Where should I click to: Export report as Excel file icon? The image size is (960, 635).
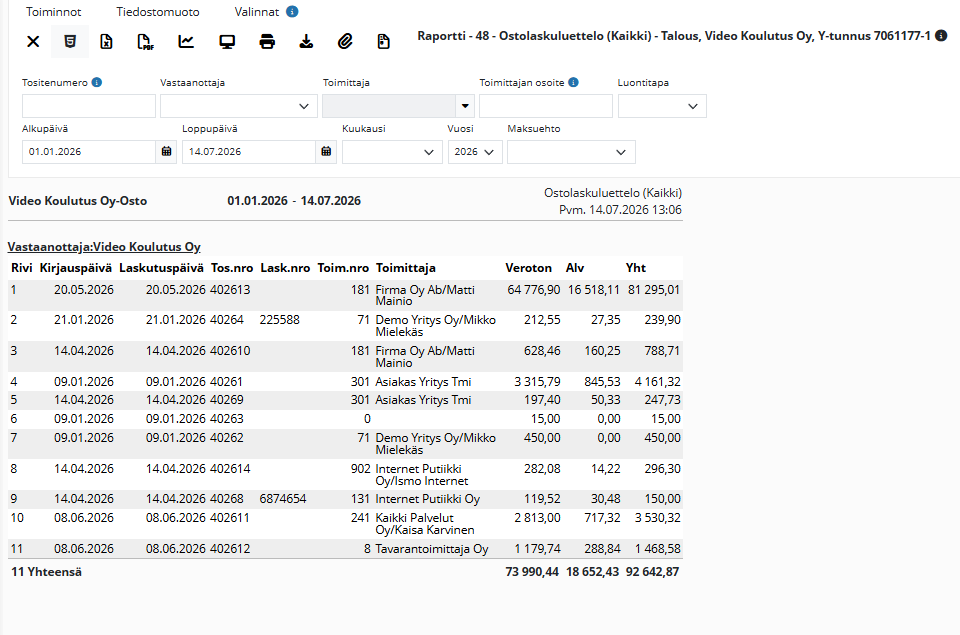[x=107, y=42]
